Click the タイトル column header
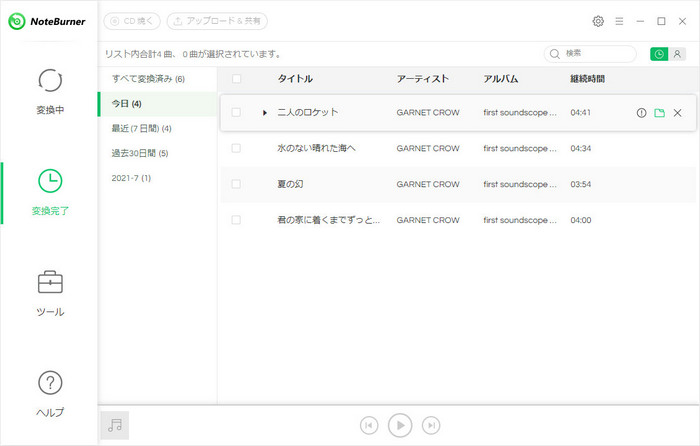The image size is (700, 446). pos(295,79)
